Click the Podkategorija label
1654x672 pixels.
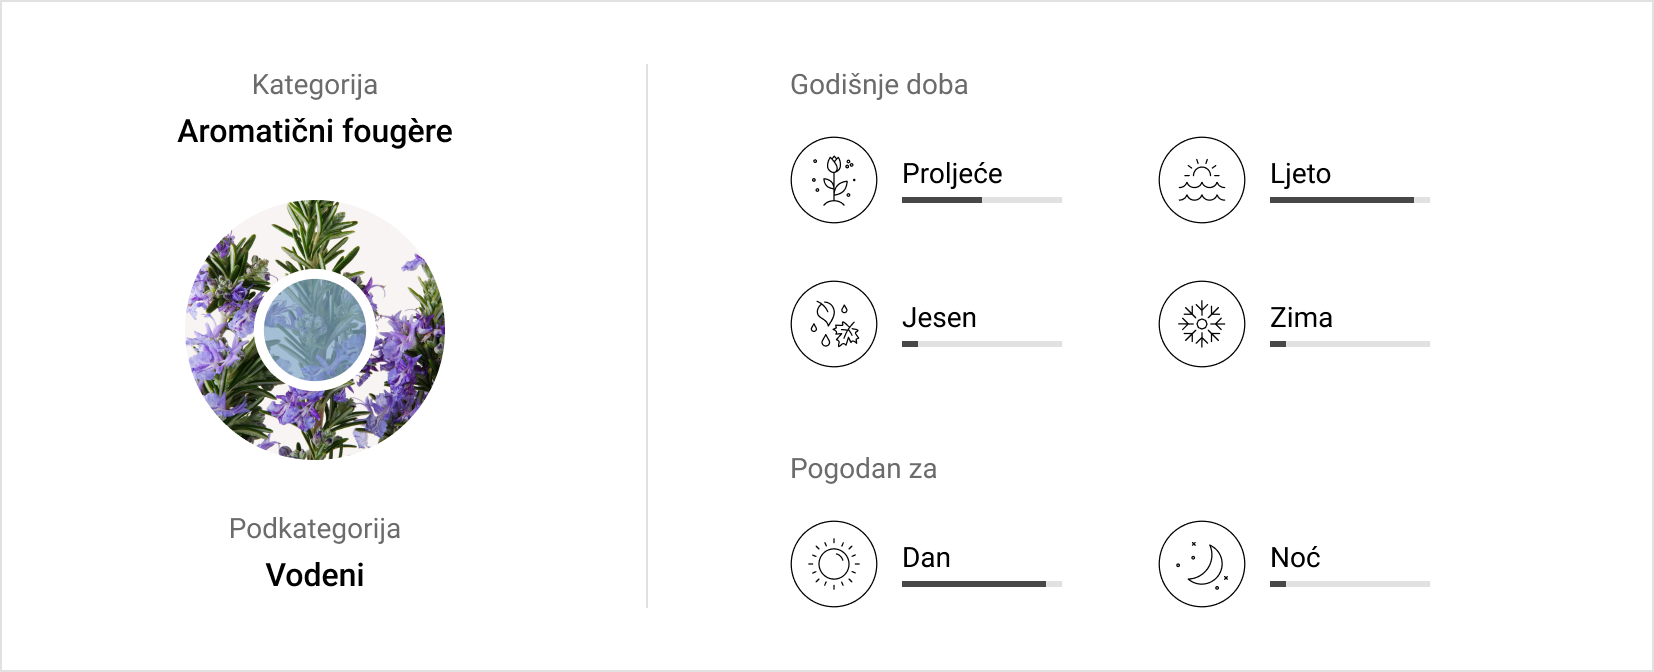click(x=315, y=529)
